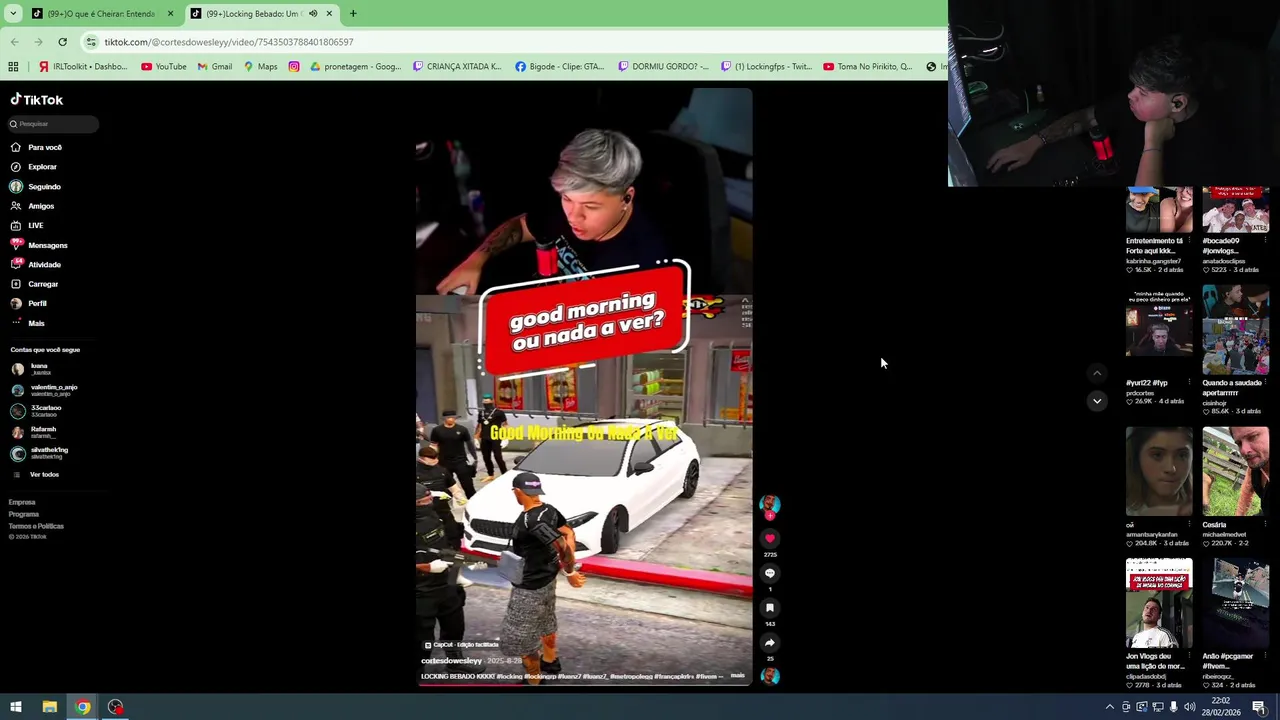This screenshot has height=720, width=1280.
Task: Open the IRLToolkit Dashboard bookmark
Action: point(83,67)
